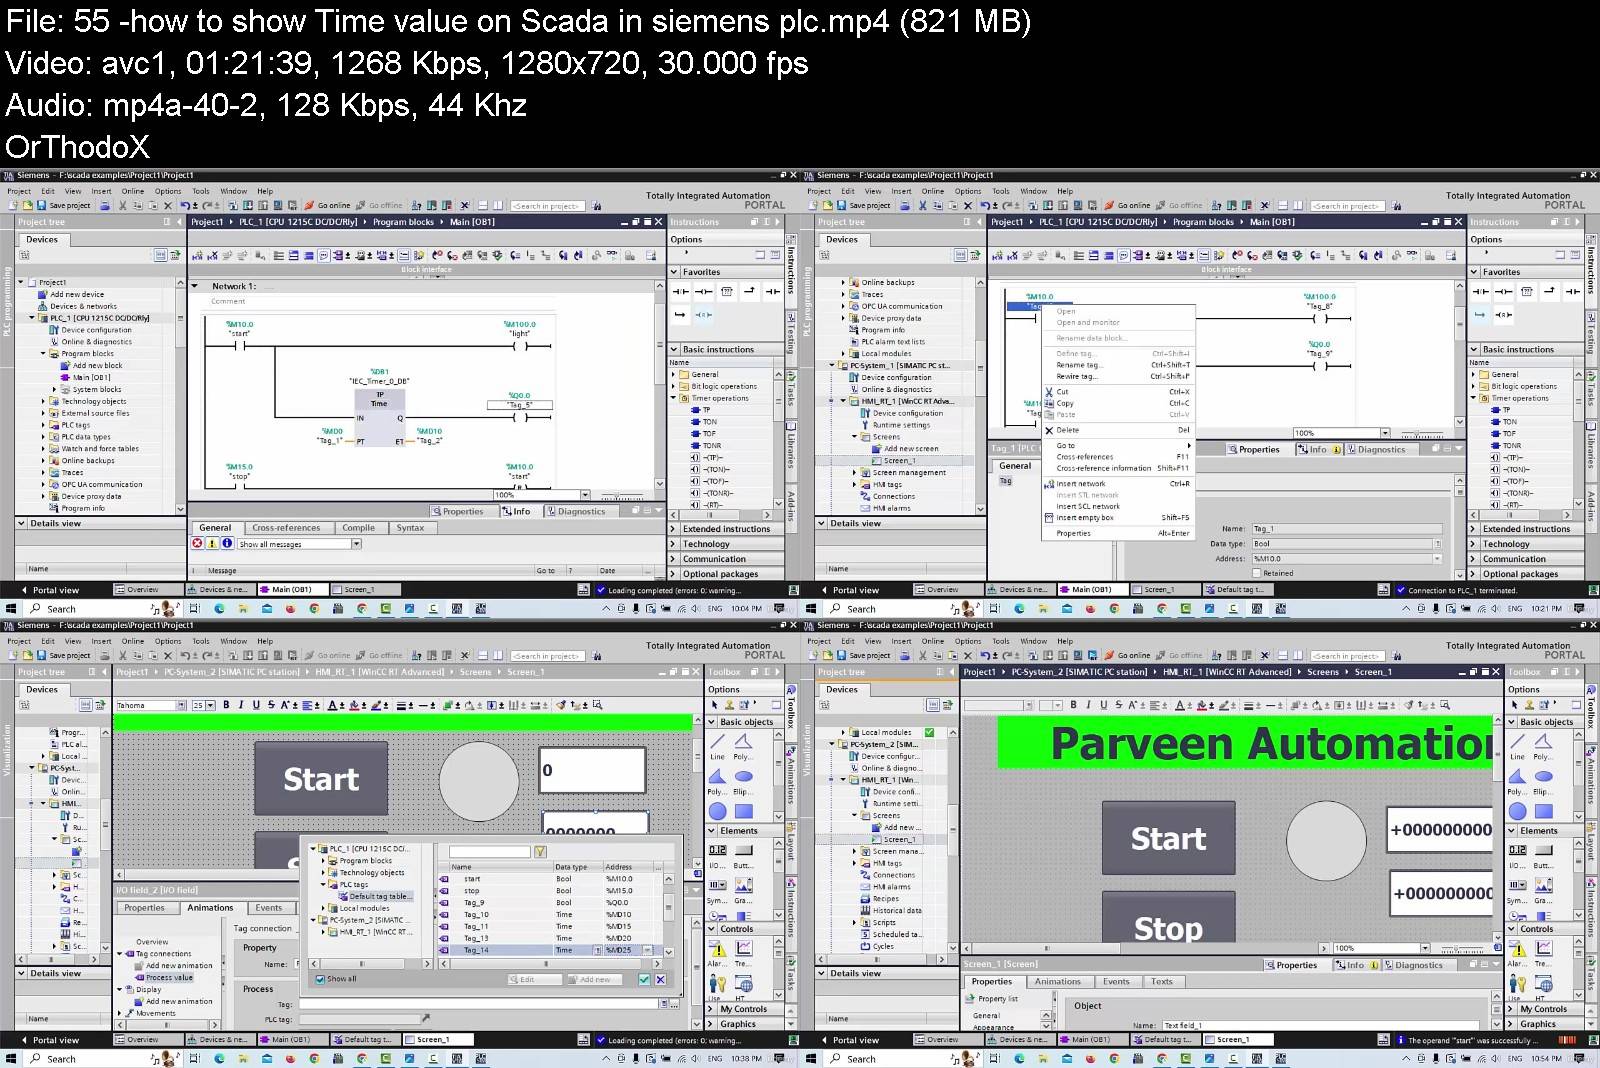Click the font color A icon beside Tahoma toolbar
The height and width of the screenshot is (1068, 1600).
tap(334, 705)
